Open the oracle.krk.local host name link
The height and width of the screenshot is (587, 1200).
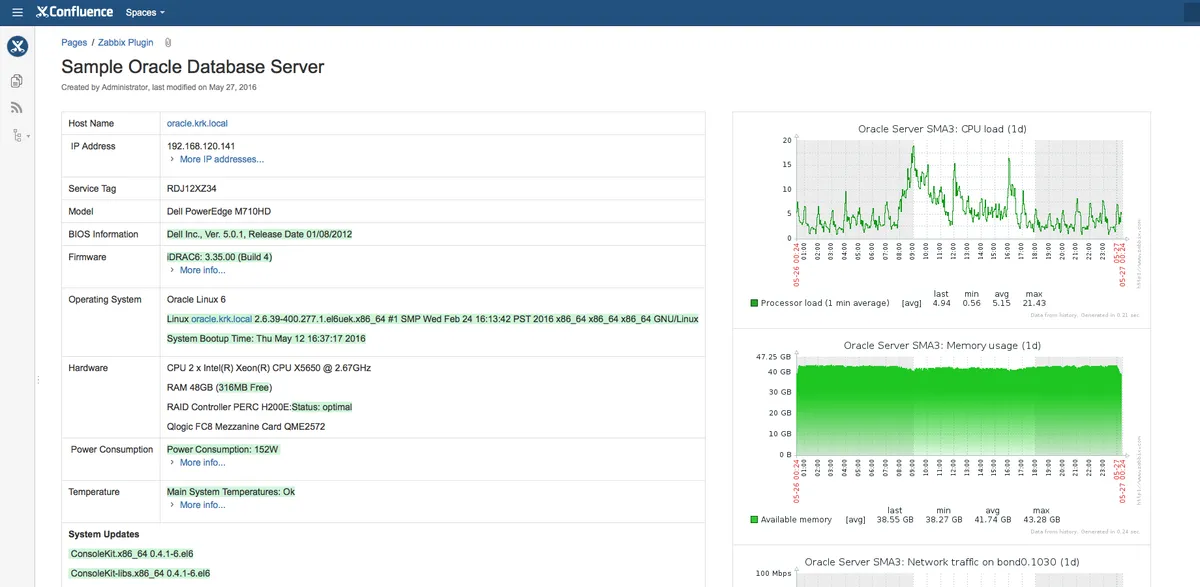click(197, 124)
